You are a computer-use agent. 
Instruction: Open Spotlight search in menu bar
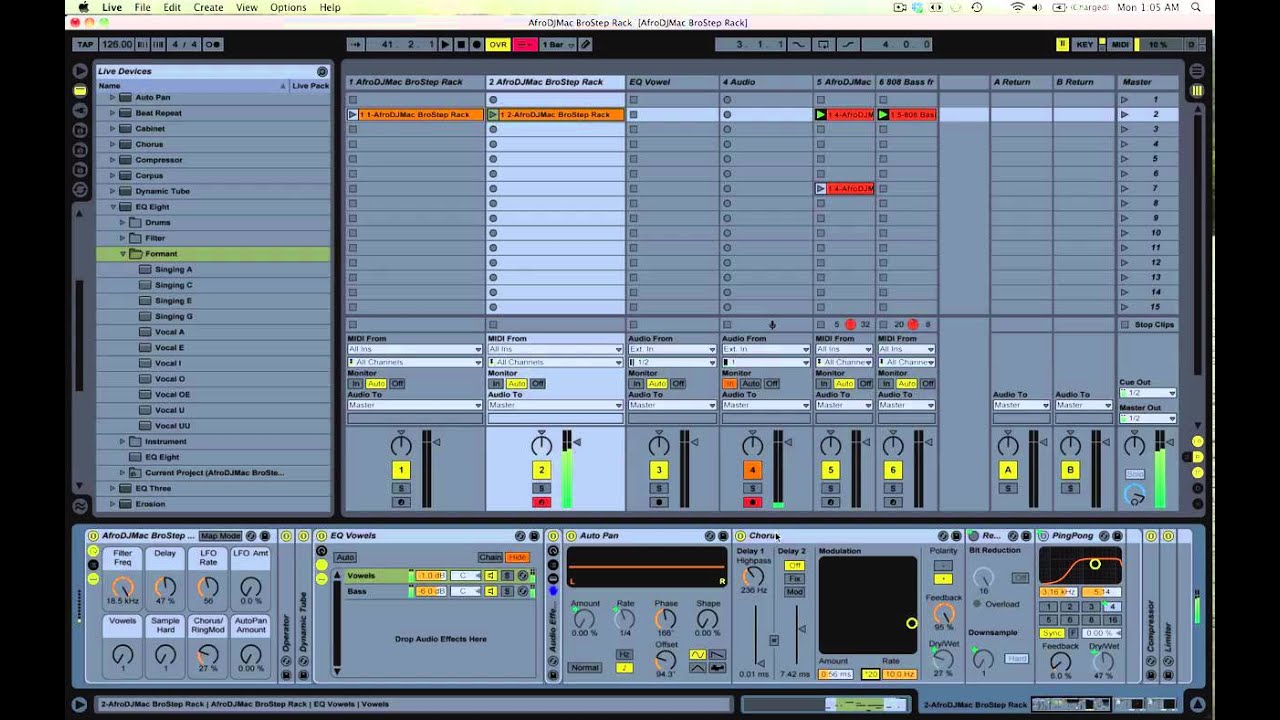(x=1195, y=7)
